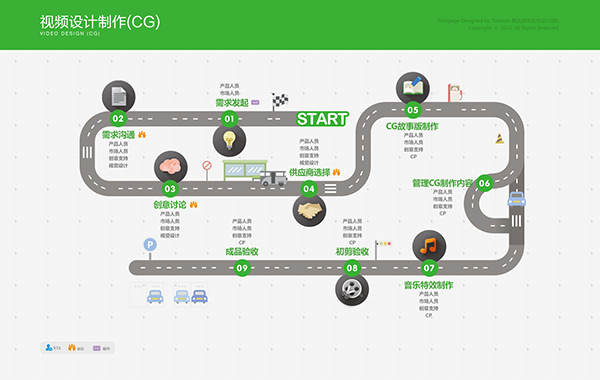Screen dimensions: 600x380
Task: Click the handshake icon under step 04
Action: [309, 210]
